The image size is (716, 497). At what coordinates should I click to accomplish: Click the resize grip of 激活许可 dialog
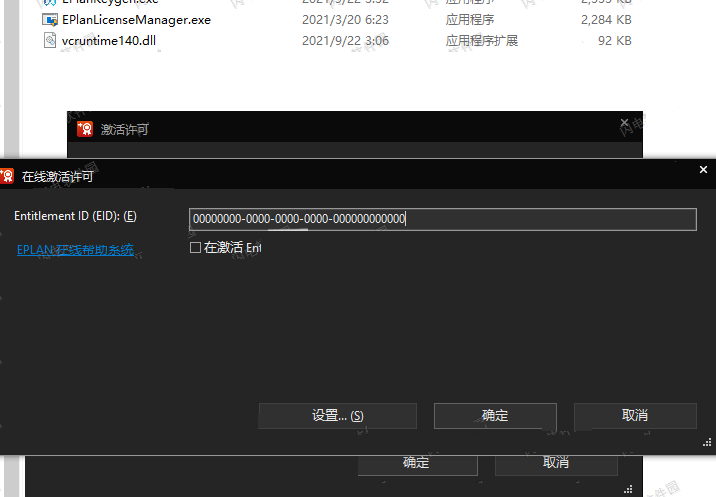point(628,489)
